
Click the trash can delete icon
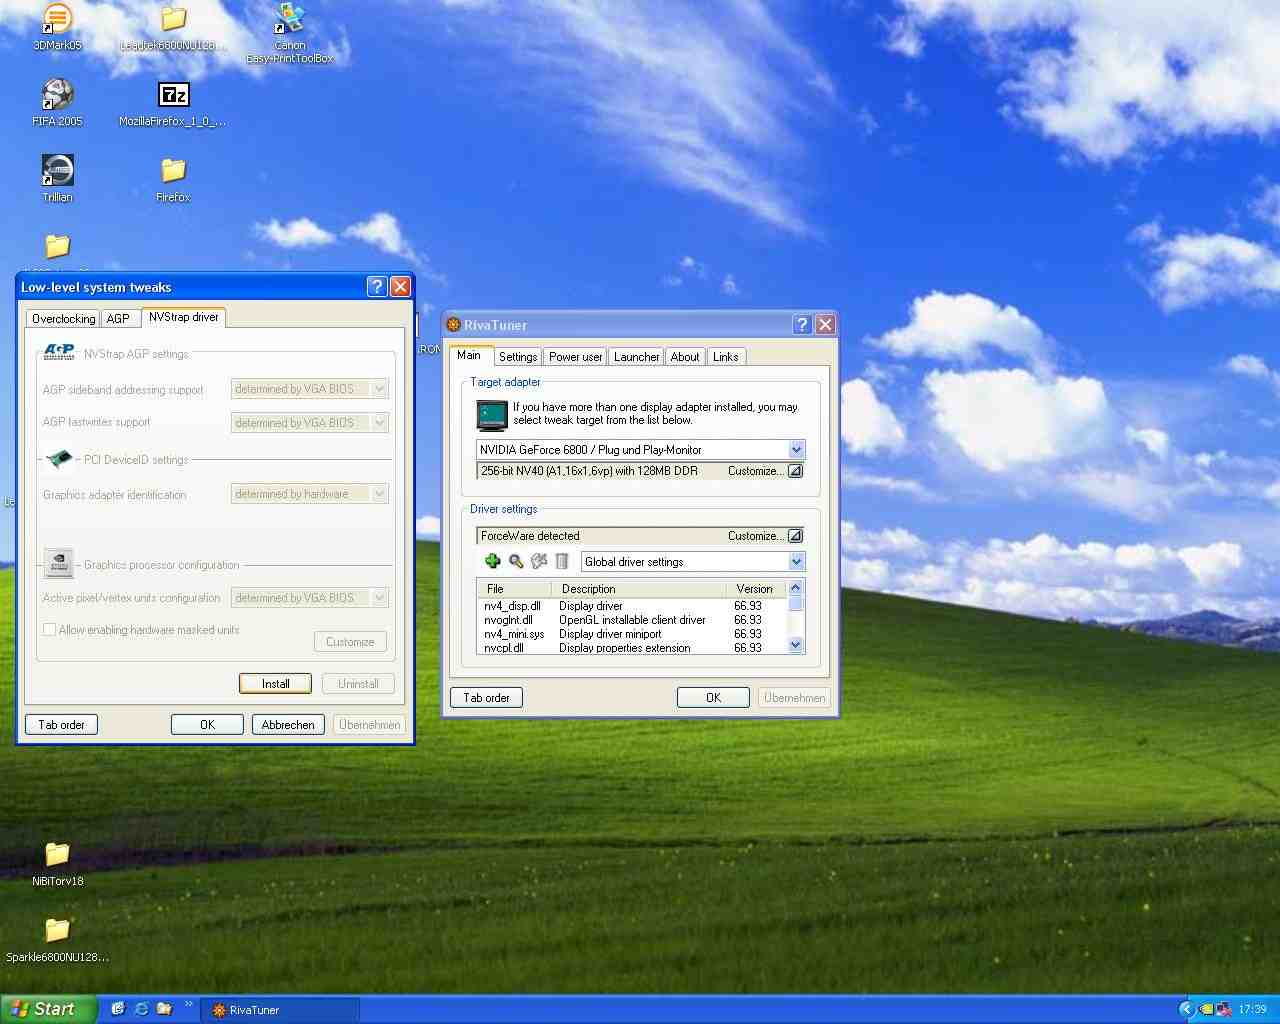click(562, 561)
